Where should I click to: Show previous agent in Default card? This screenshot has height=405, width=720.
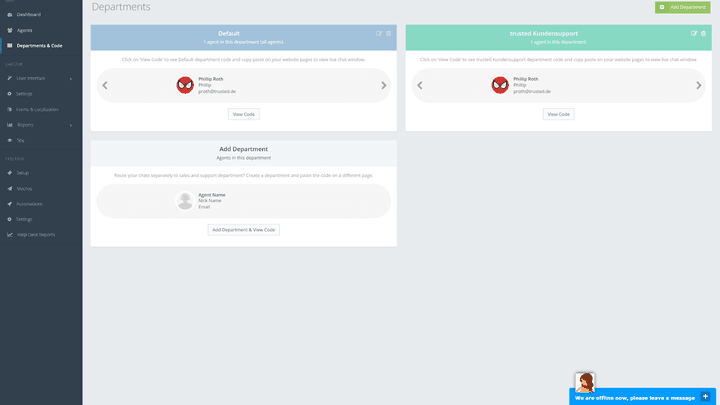105,85
